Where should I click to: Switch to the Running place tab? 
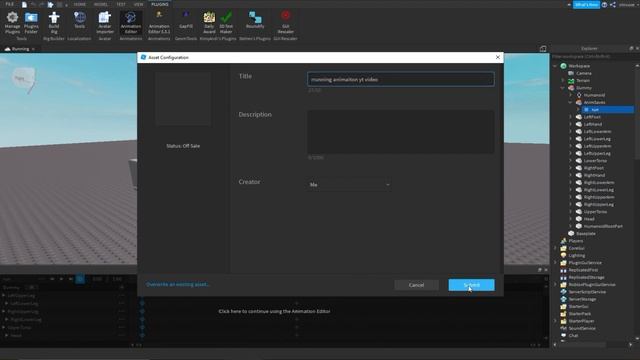click(x=20, y=49)
